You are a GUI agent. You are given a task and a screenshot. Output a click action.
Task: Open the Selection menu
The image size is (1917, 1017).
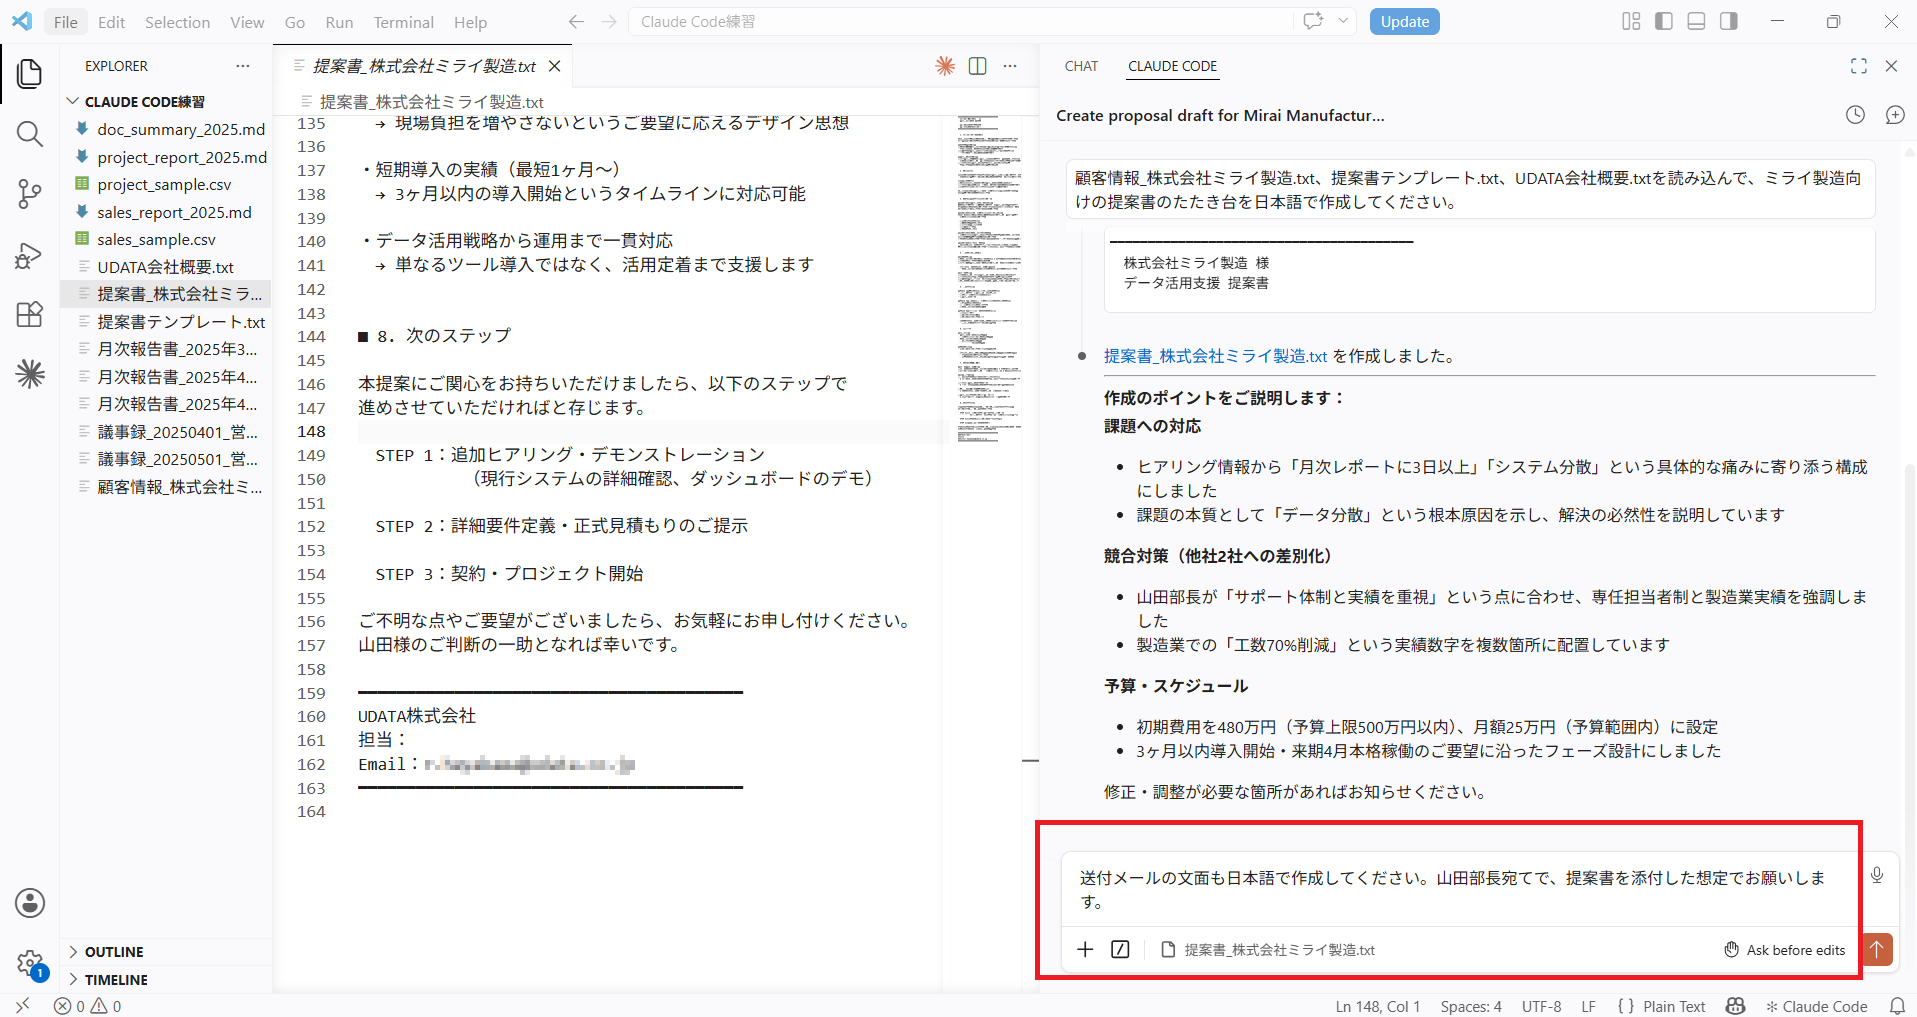[x=177, y=22]
